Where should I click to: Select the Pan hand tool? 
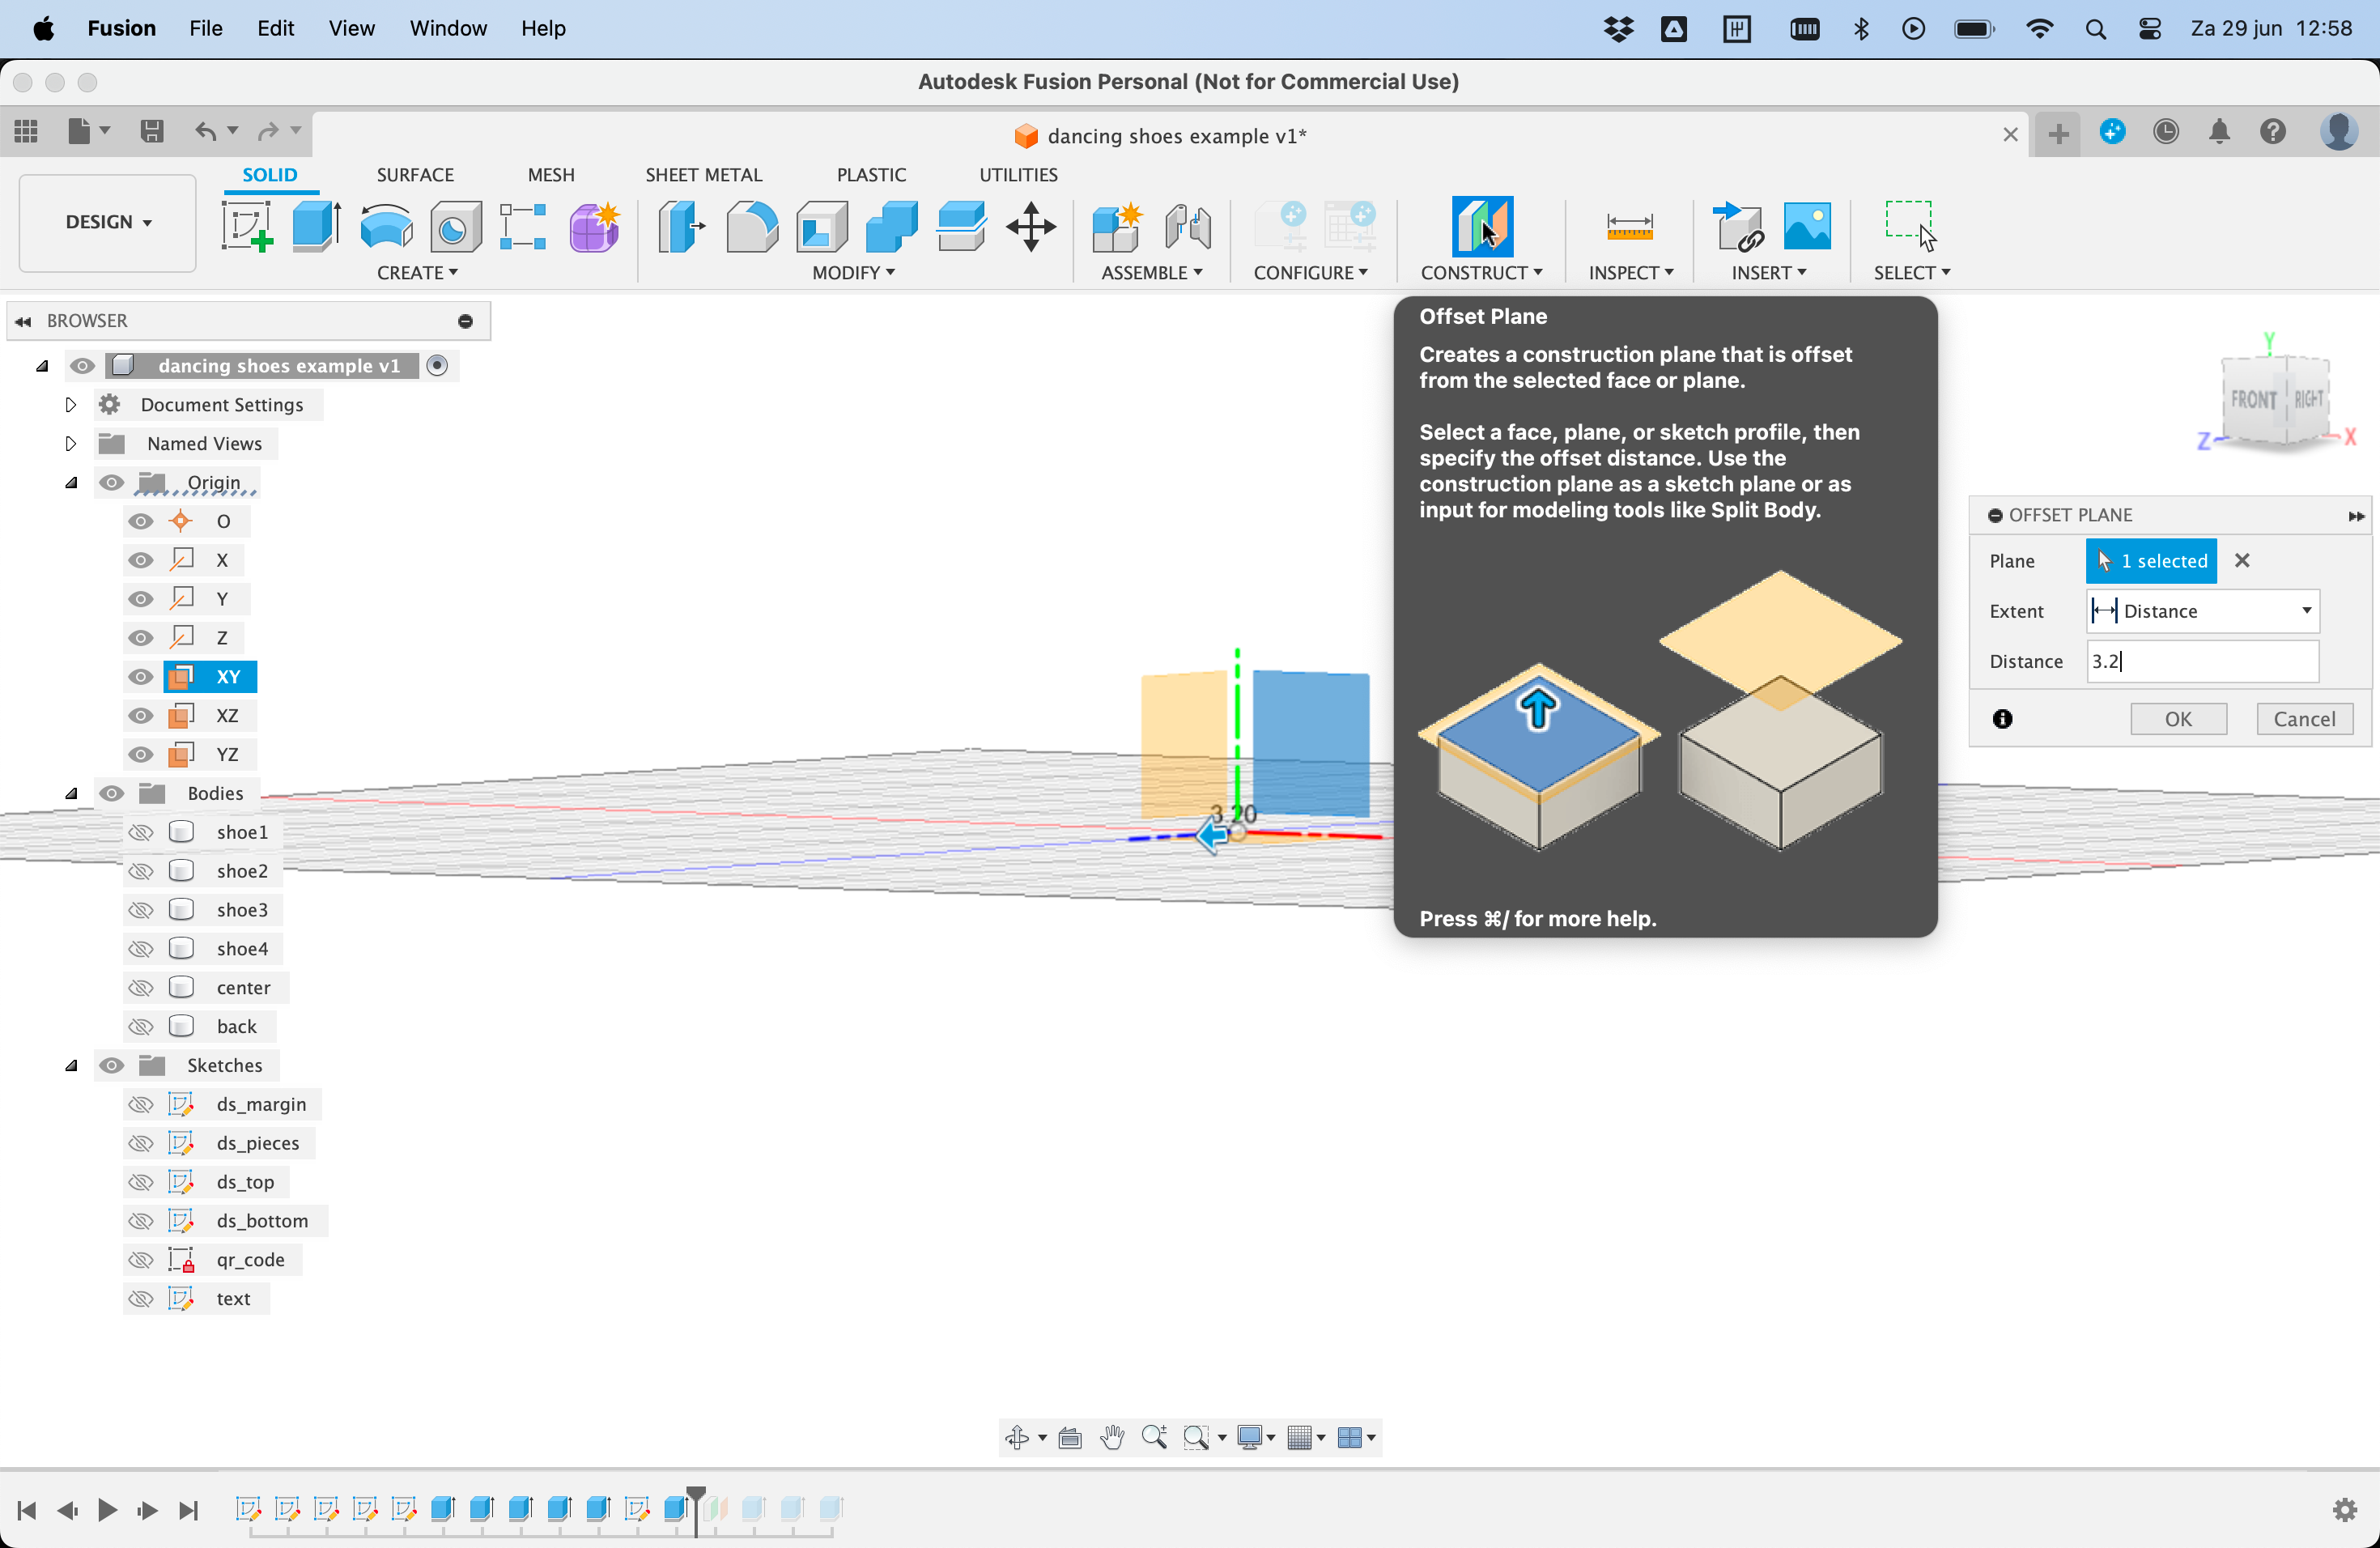click(x=1112, y=1437)
